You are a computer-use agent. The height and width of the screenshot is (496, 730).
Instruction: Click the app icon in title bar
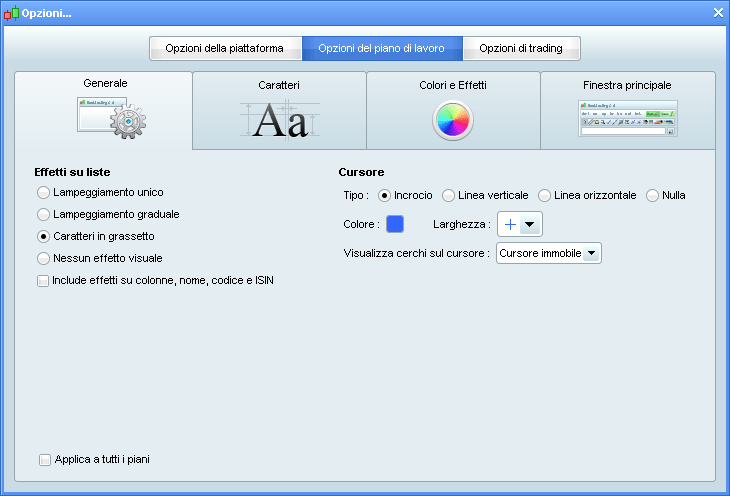coord(11,13)
